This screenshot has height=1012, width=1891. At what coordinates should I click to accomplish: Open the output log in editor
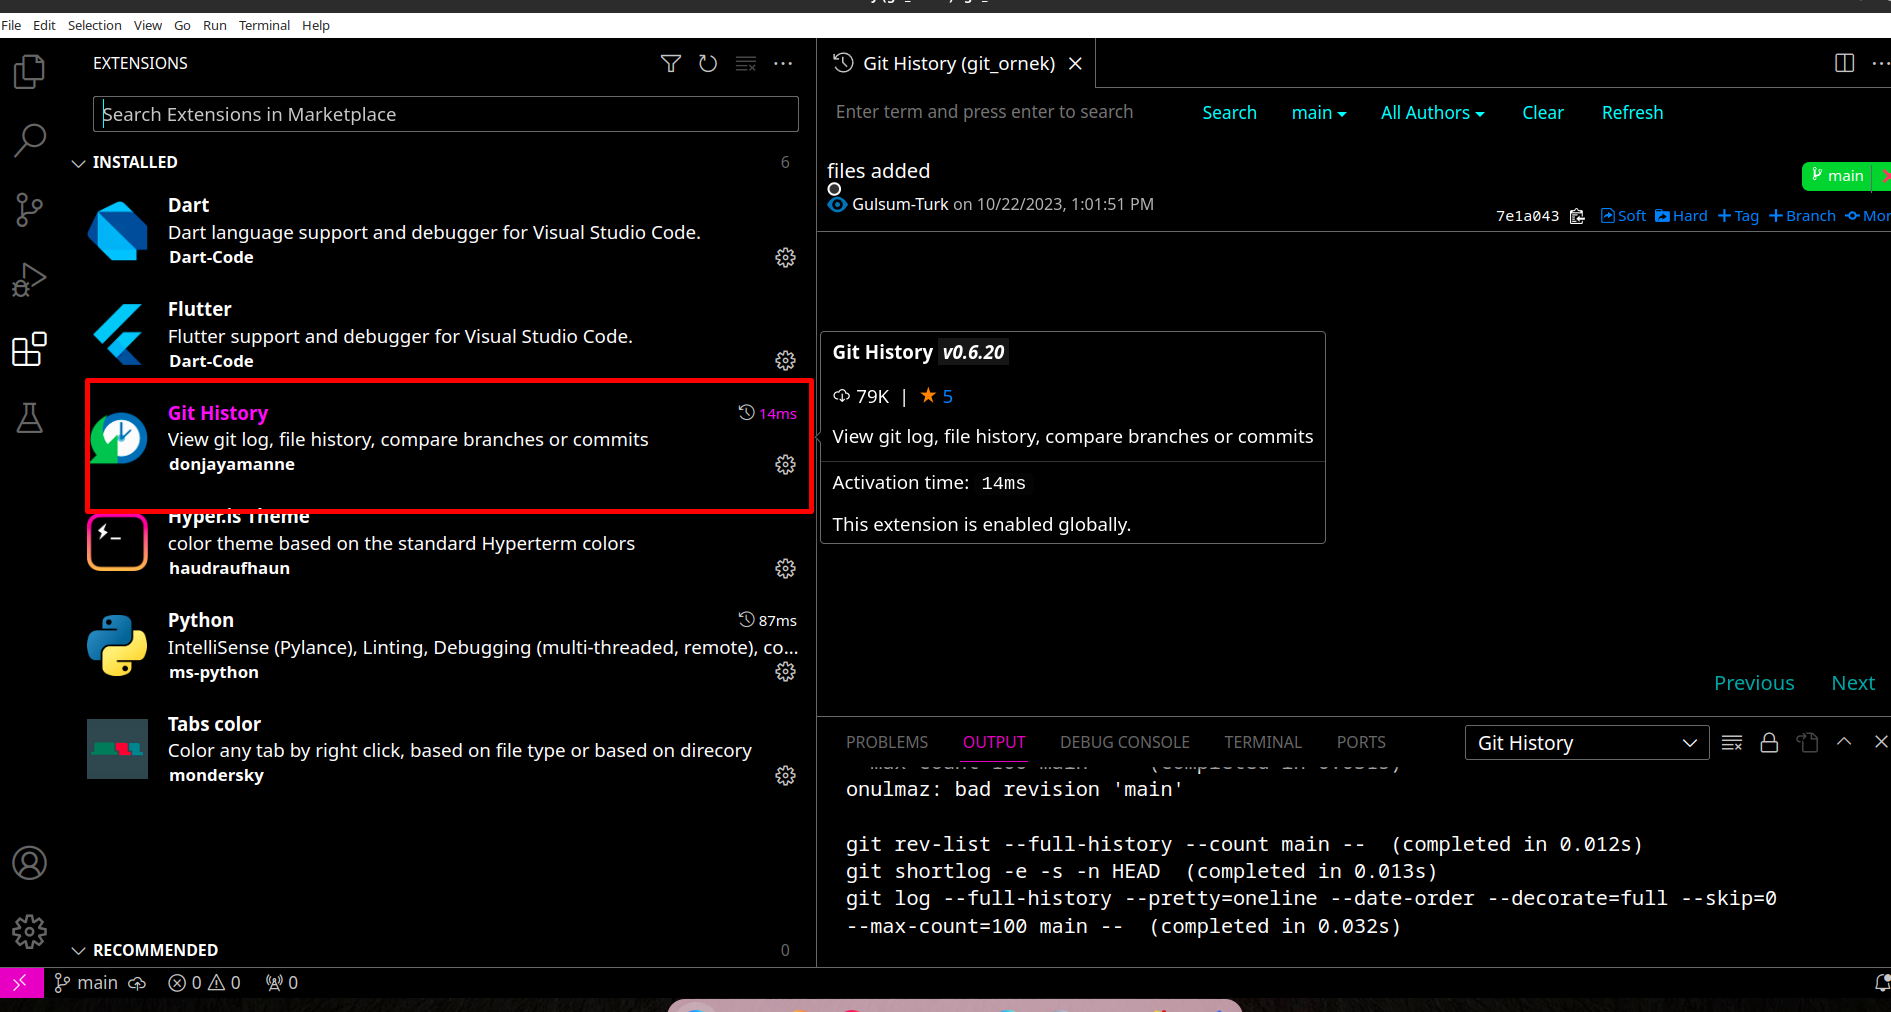[1807, 742]
